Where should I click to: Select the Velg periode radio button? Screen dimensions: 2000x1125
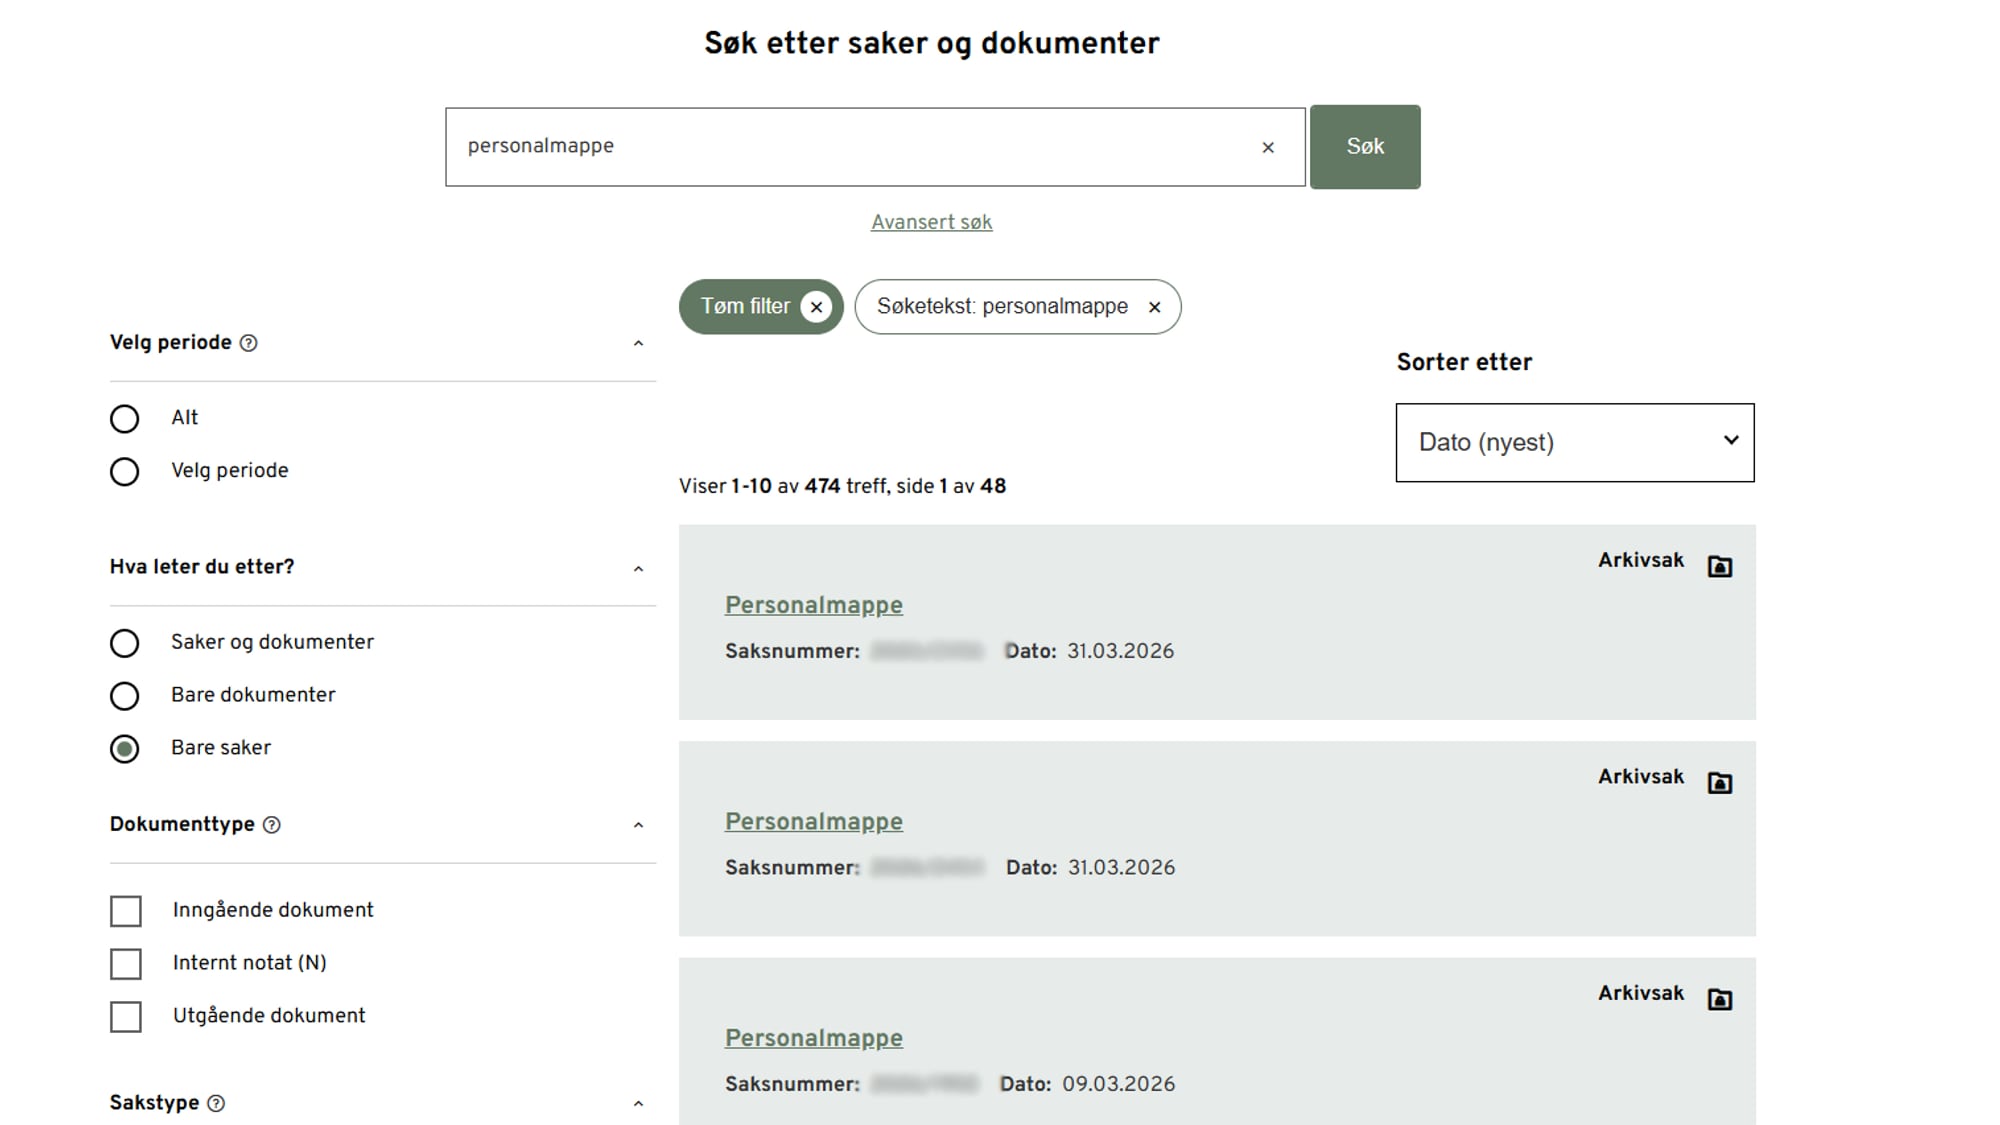pyautogui.click(x=125, y=471)
